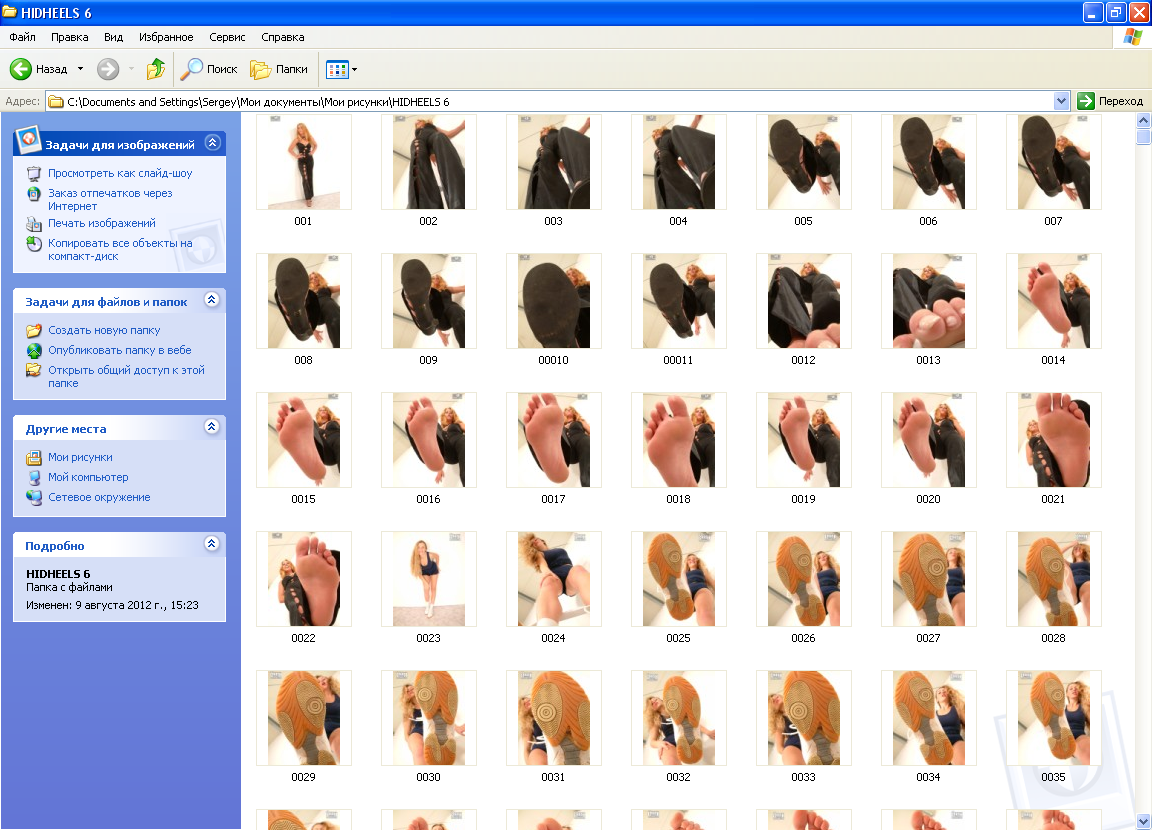Click Печать изображений link
This screenshot has width=1152, height=830.
coord(102,223)
